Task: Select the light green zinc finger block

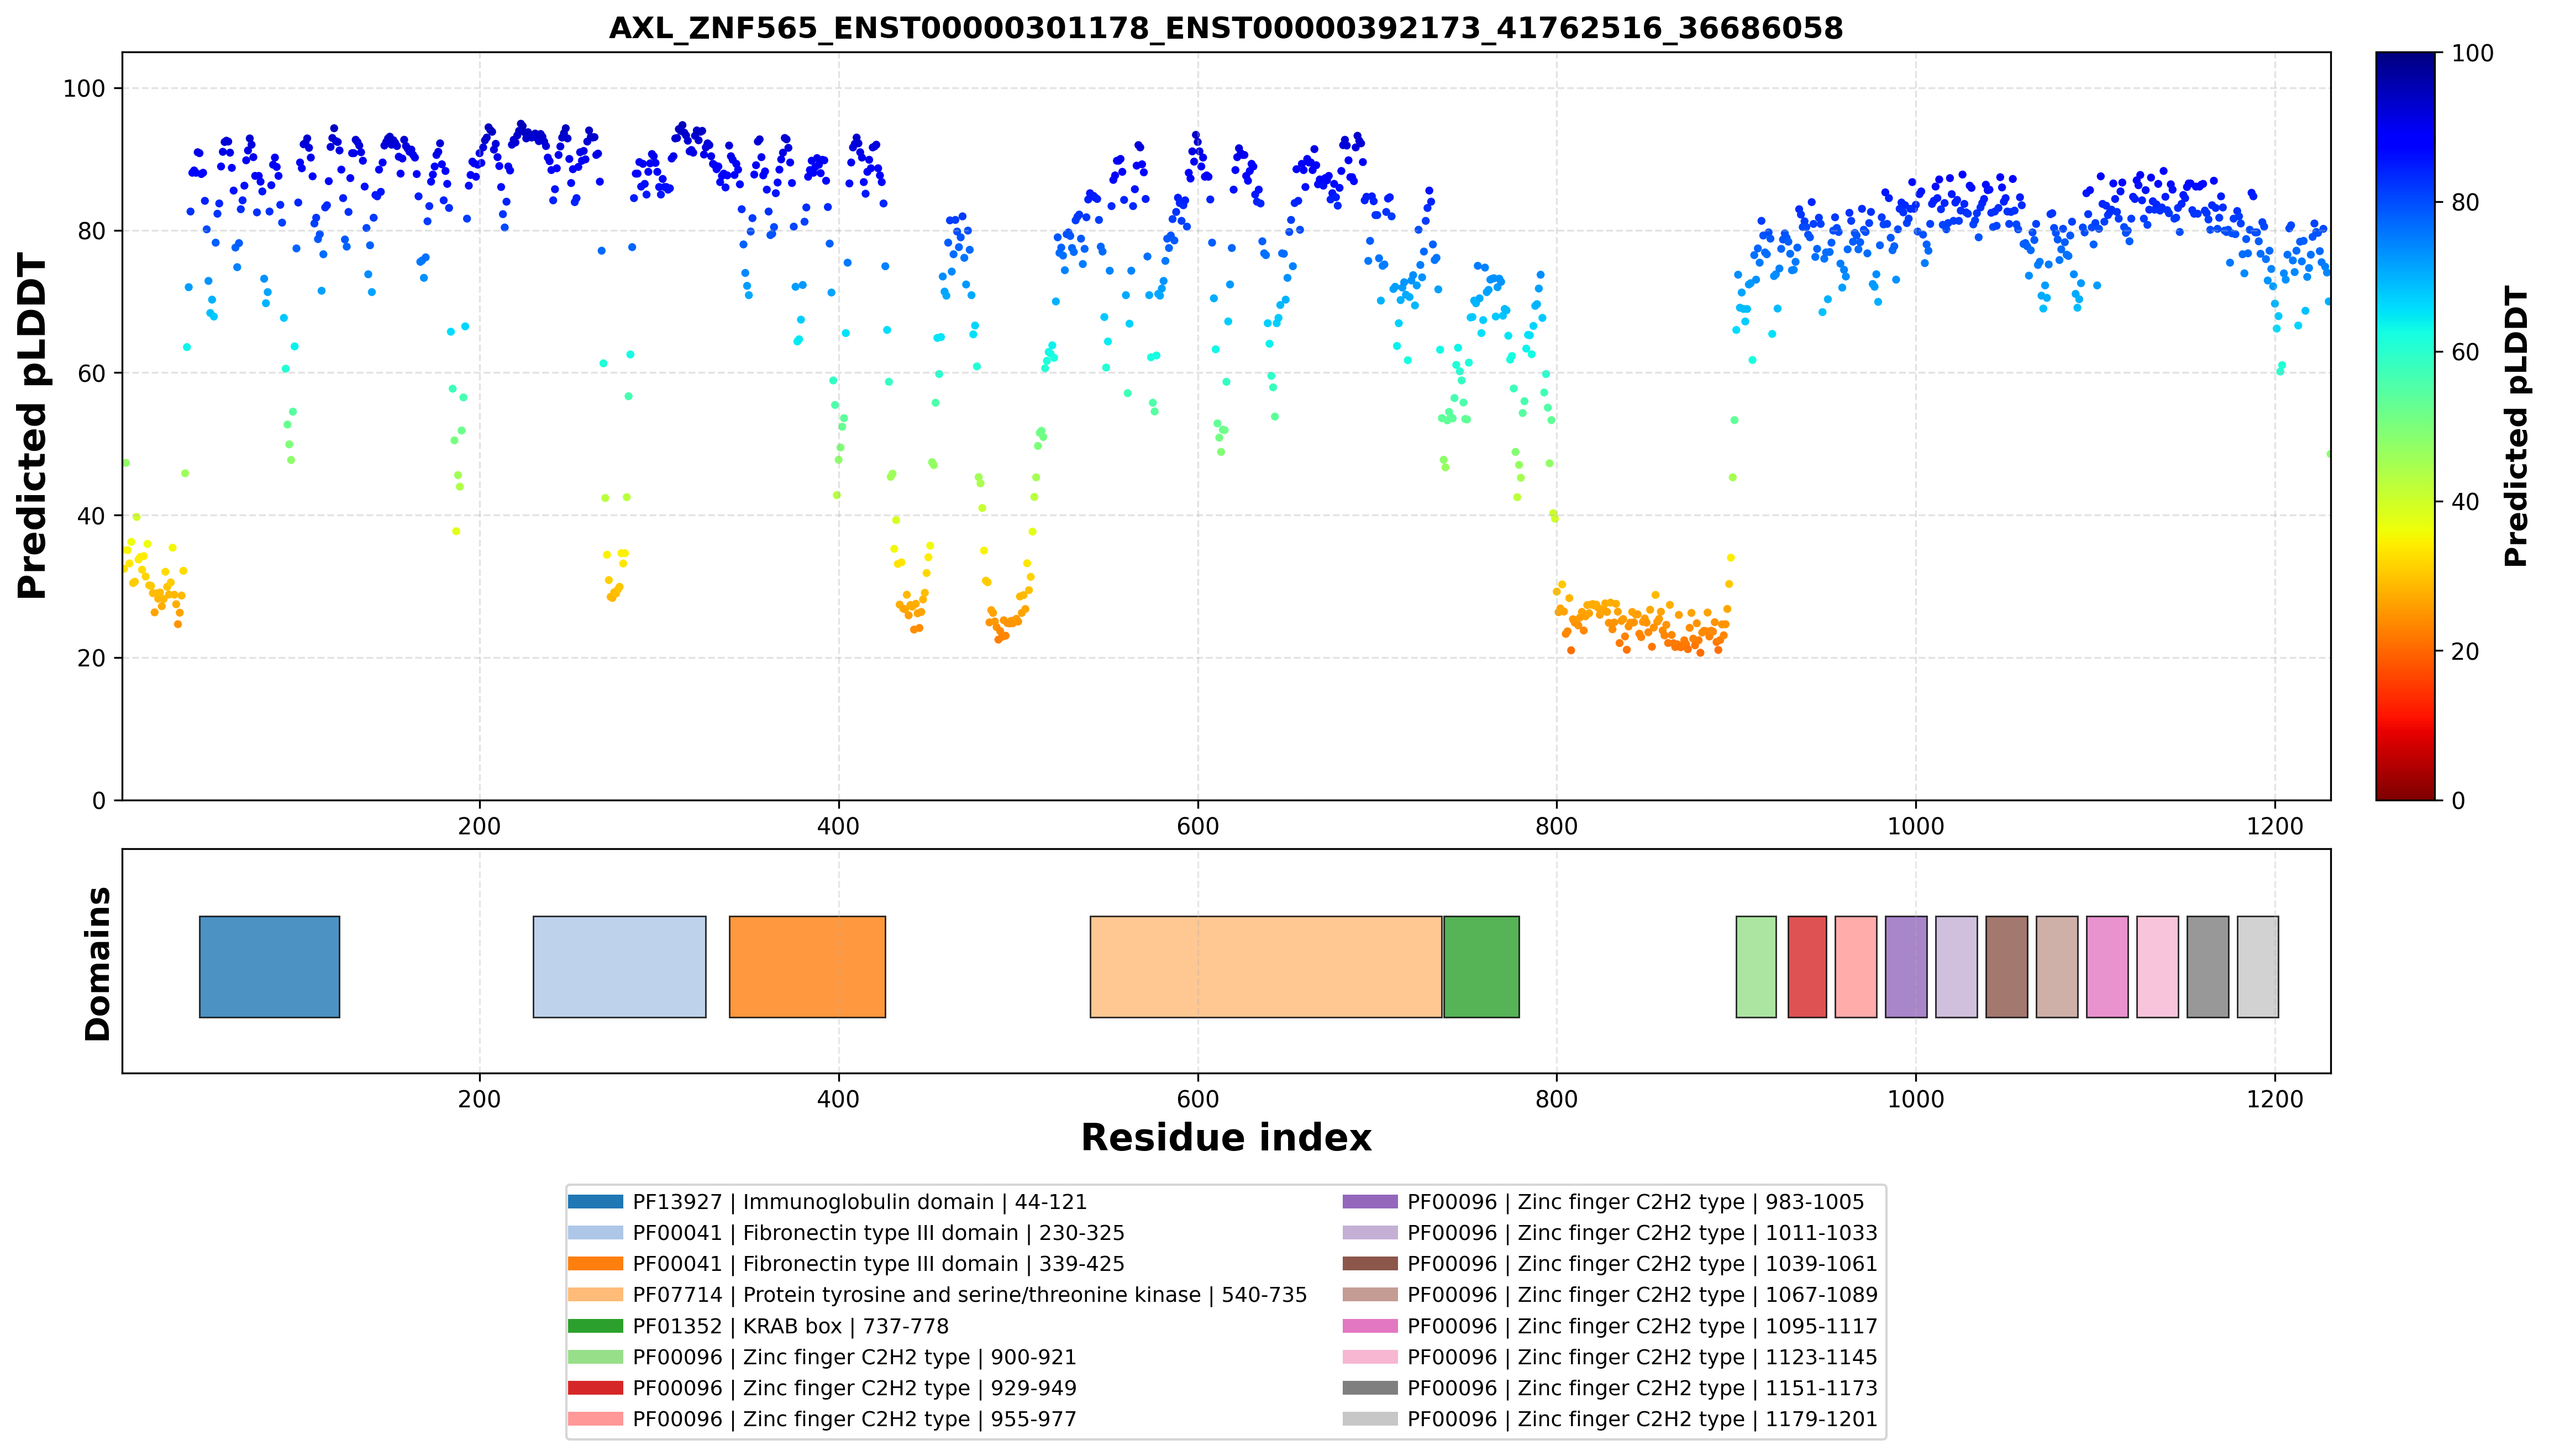Action: (x=1756, y=966)
